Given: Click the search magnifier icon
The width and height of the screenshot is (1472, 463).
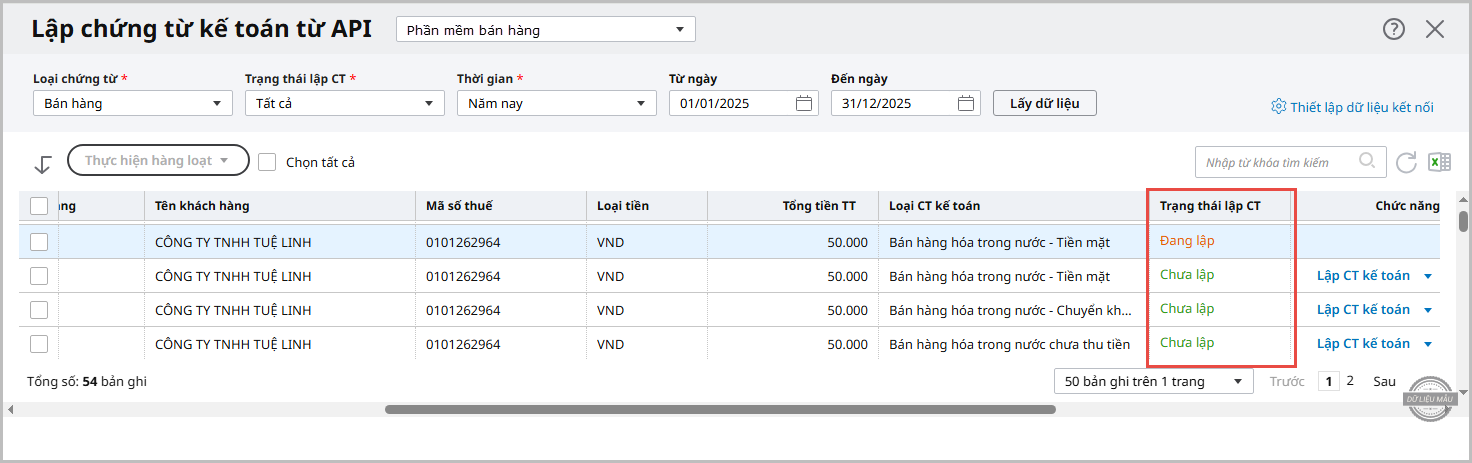Looking at the screenshot, I should [x=1367, y=161].
